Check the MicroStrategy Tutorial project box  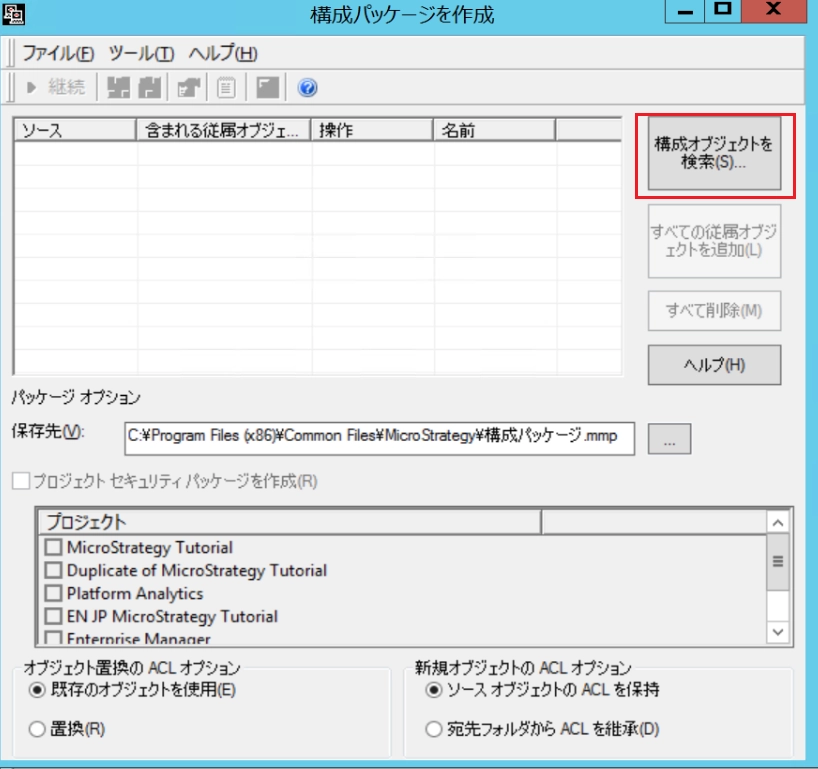click(53, 547)
